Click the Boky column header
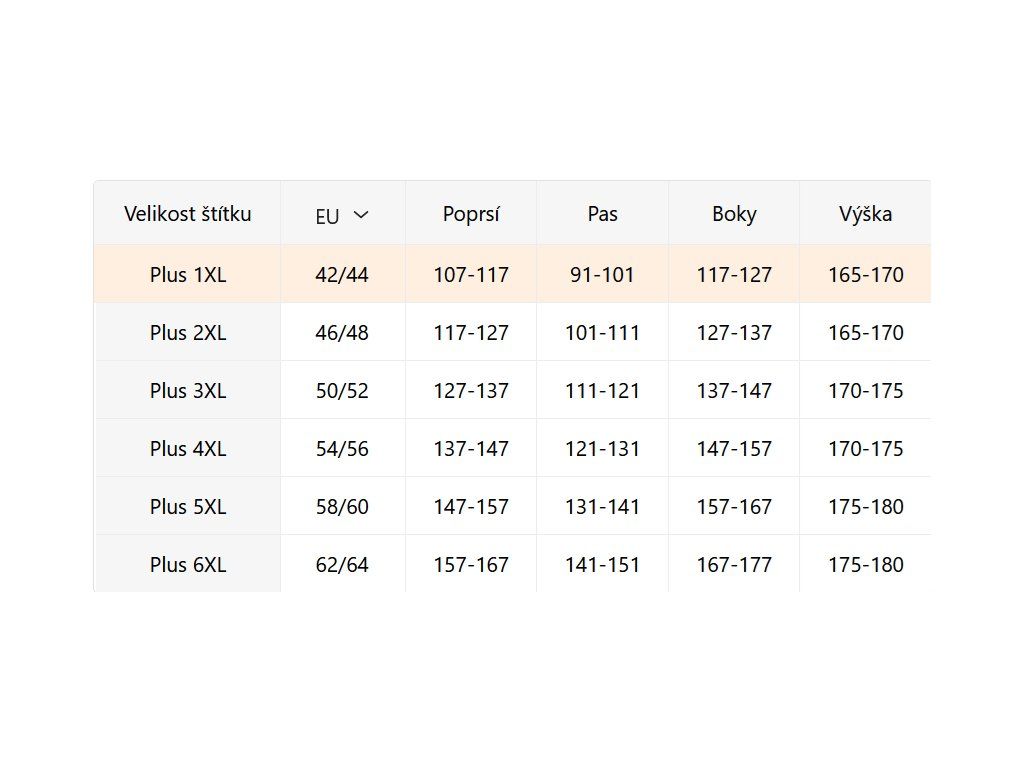The image size is (1024, 768). pyautogui.click(x=734, y=214)
